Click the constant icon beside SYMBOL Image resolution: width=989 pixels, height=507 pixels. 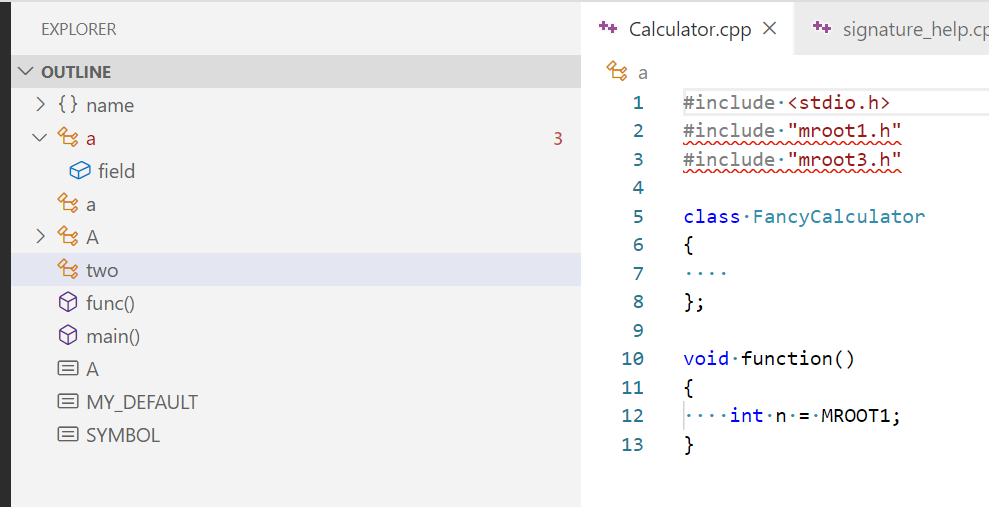point(67,434)
